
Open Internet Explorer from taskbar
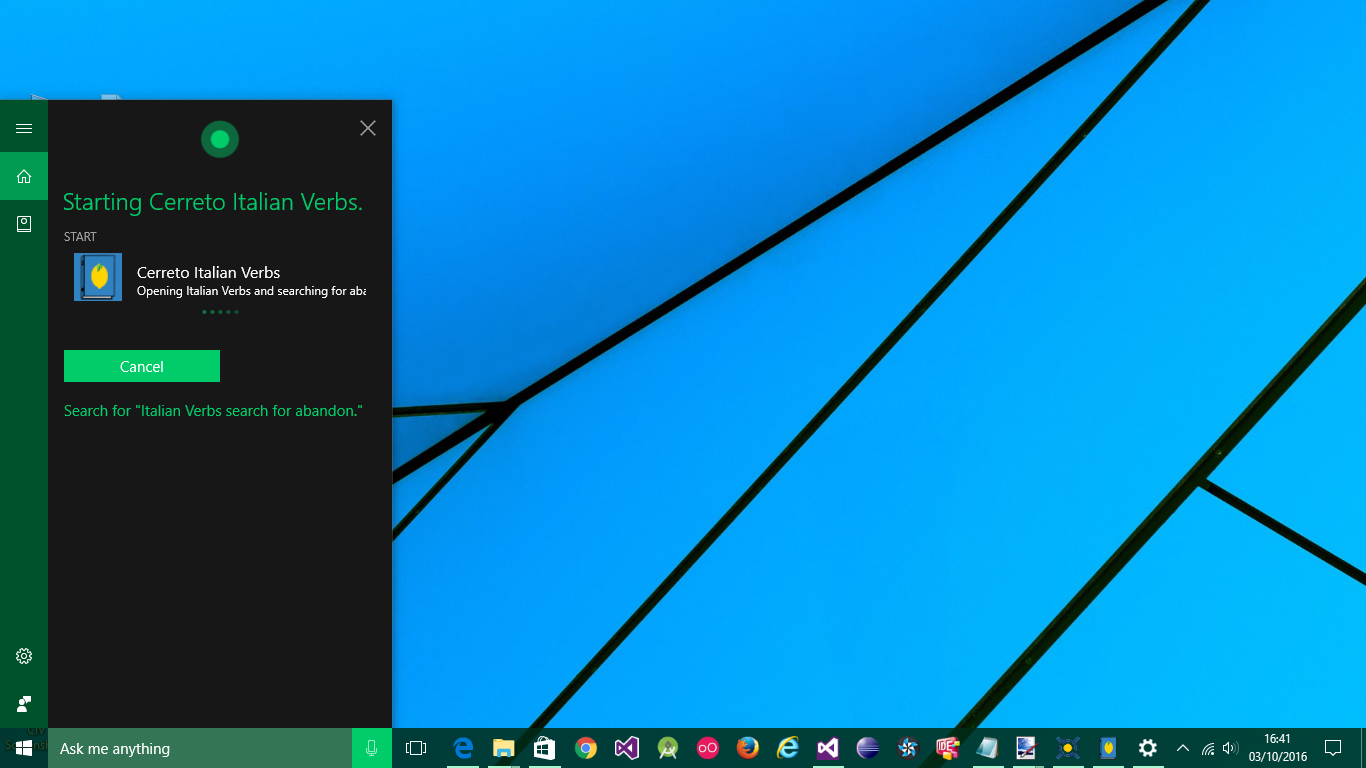[788, 748]
